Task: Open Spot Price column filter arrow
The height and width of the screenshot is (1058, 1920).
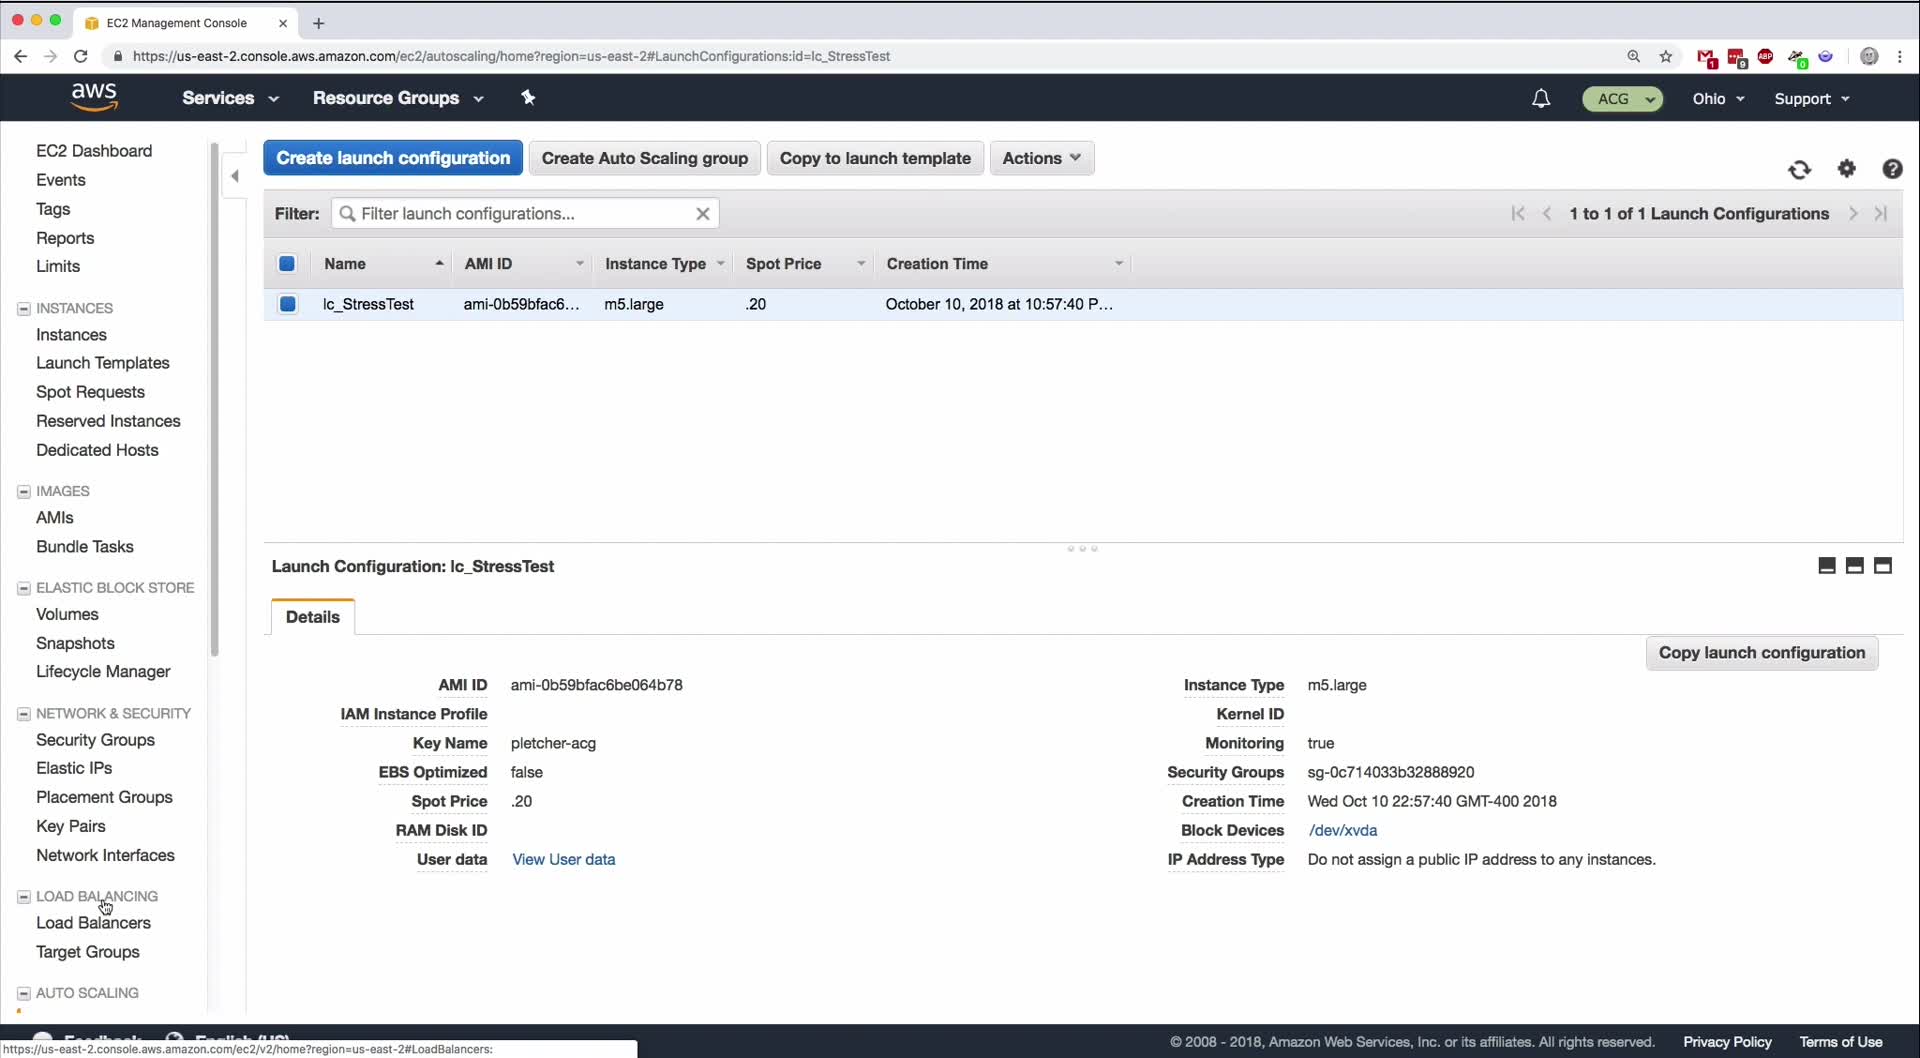Action: coord(861,264)
